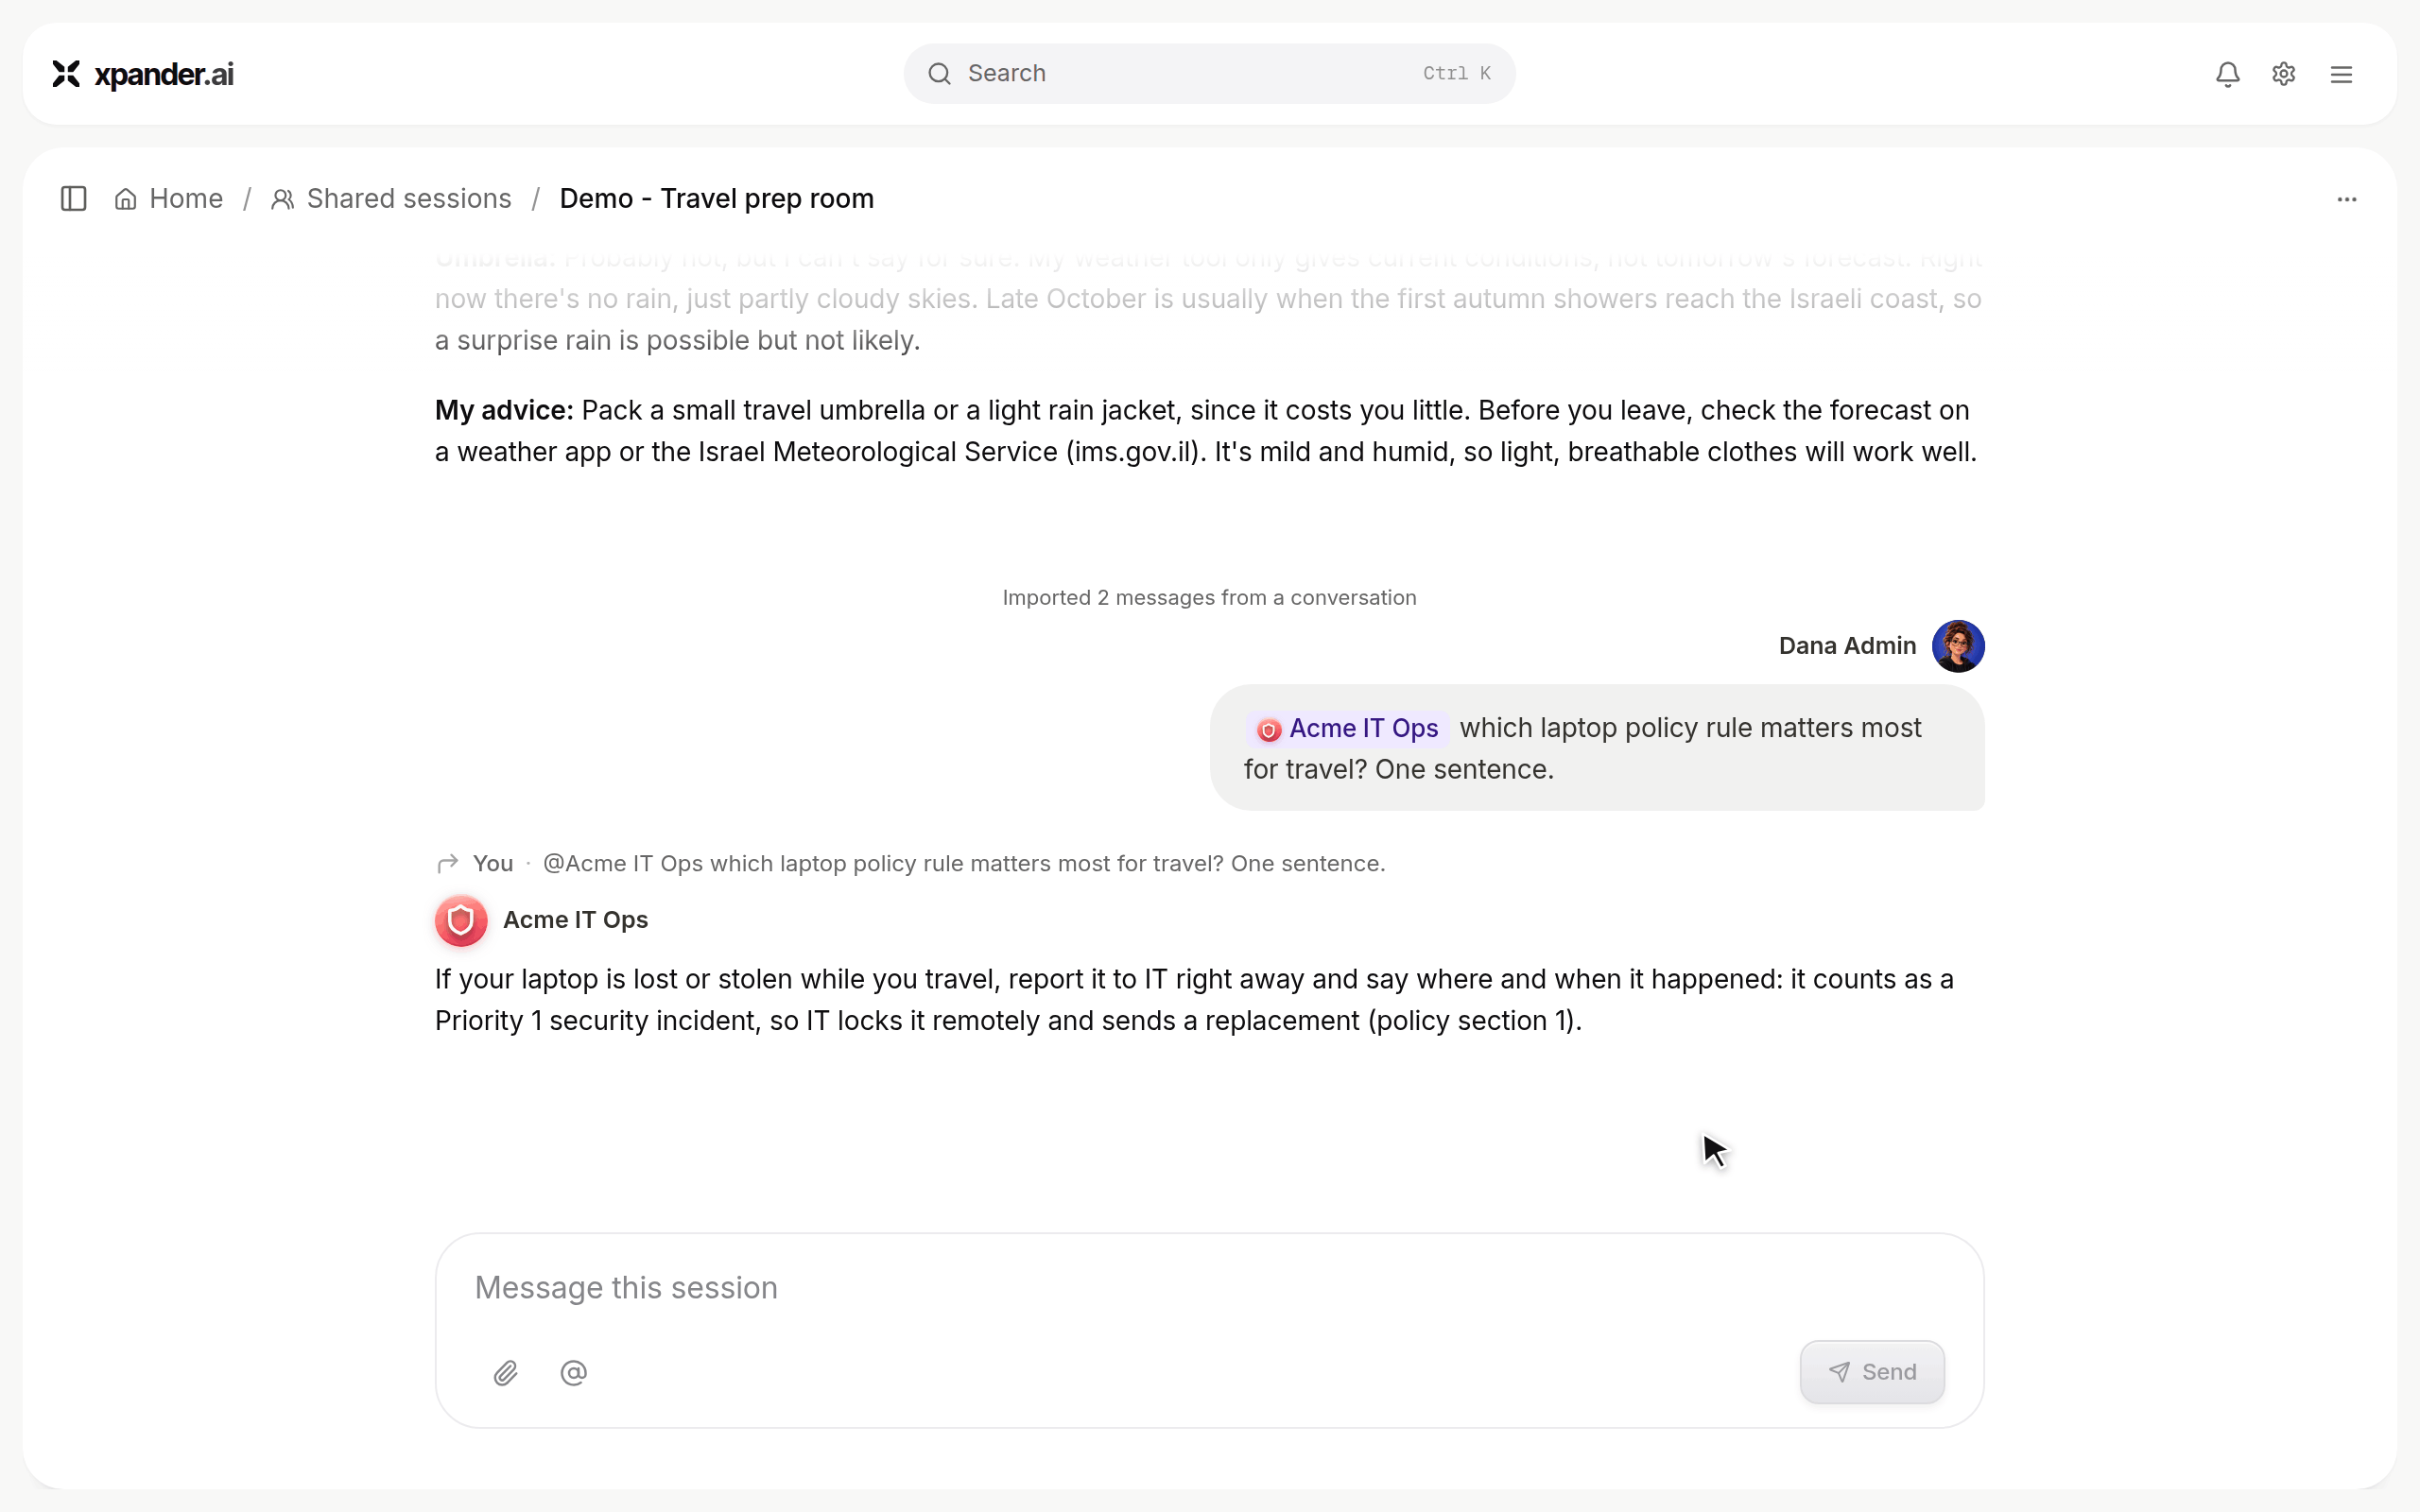The height and width of the screenshot is (1512, 2420).
Task: Open the notifications bell
Action: (2227, 74)
